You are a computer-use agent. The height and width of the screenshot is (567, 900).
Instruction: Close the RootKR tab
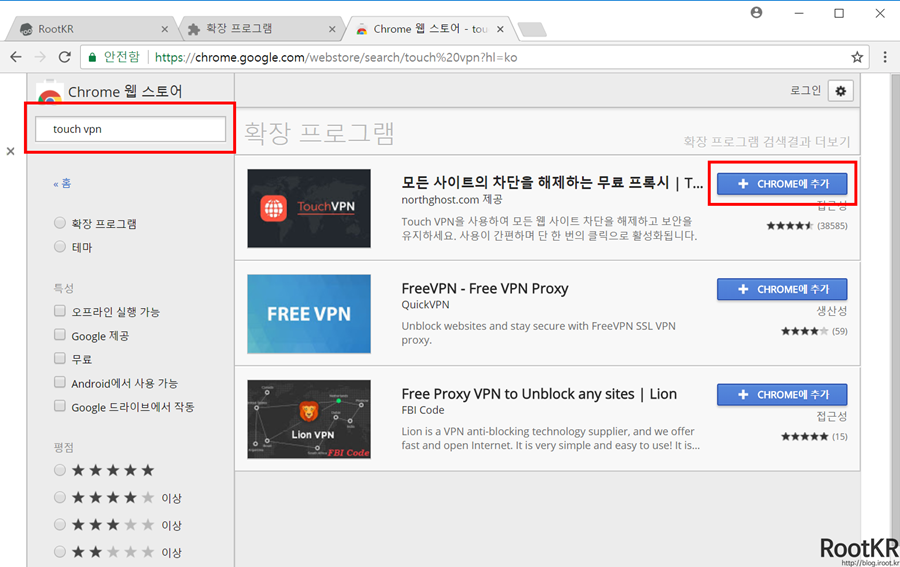(165, 29)
